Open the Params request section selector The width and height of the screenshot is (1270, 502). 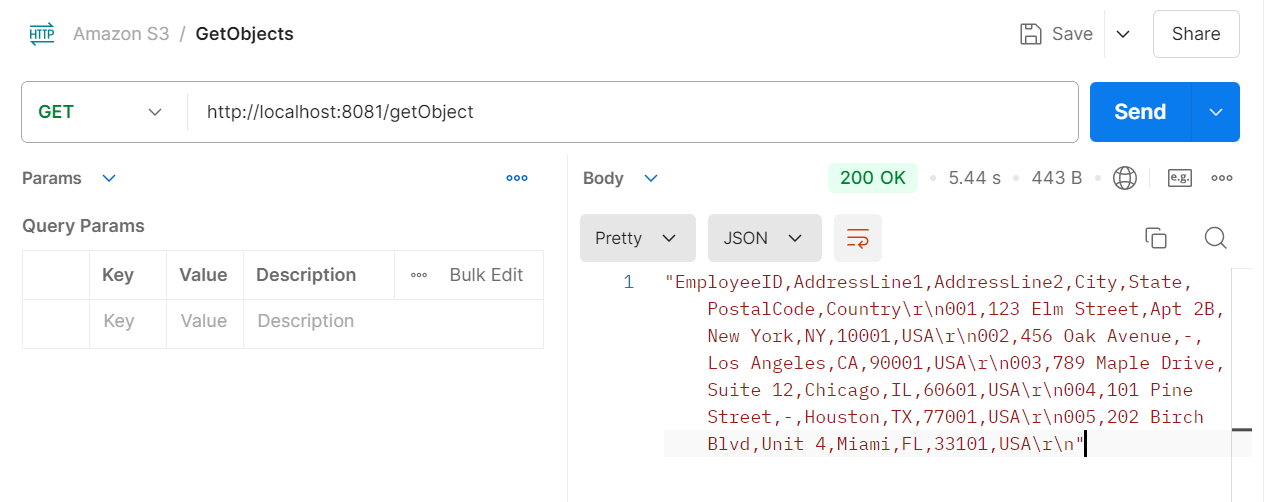click(69, 178)
